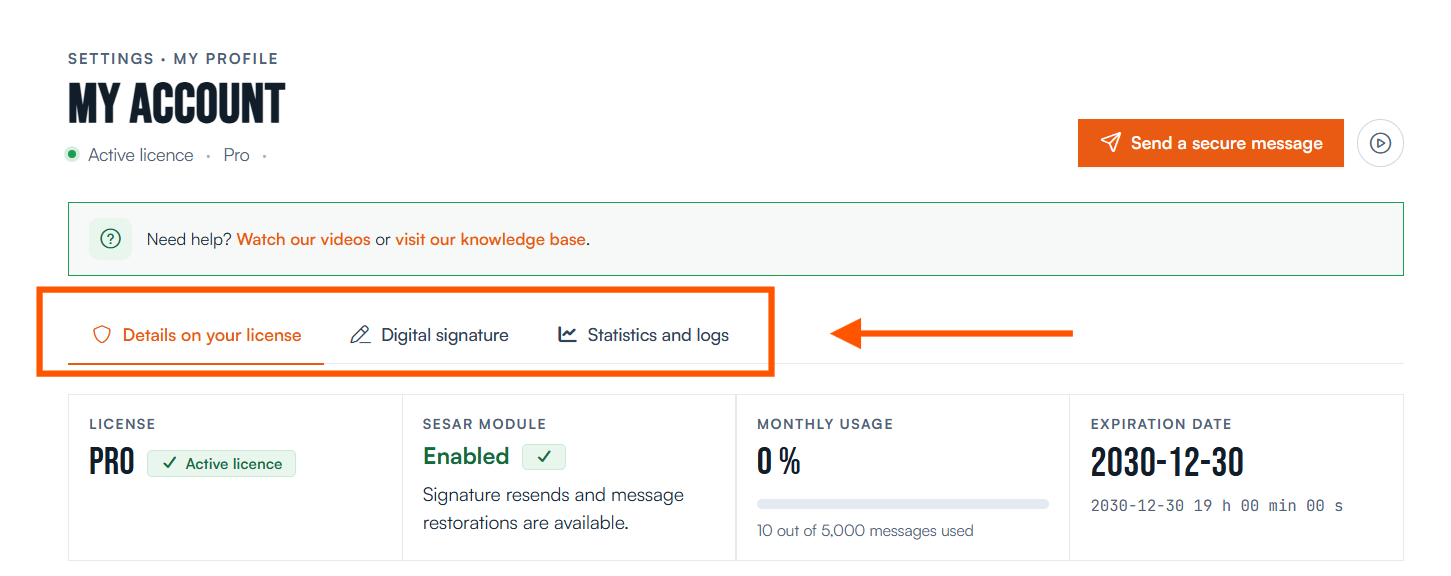Click the shield icon on license tab
1451x576 pixels.
point(101,335)
